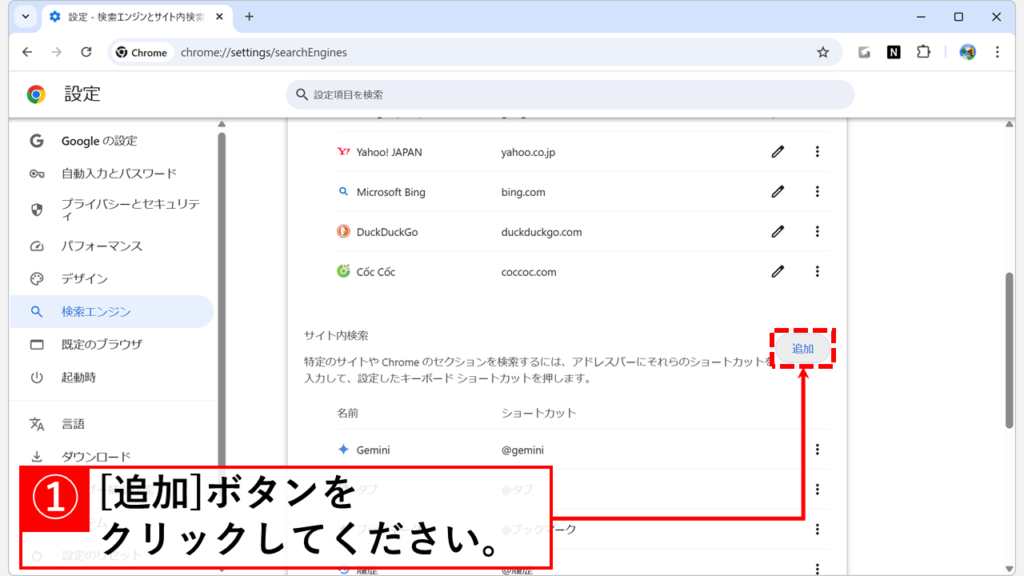Image resolution: width=1024 pixels, height=576 pixels.
Task: Open the Extensions puzzle icon
Action: coord(923,52)
